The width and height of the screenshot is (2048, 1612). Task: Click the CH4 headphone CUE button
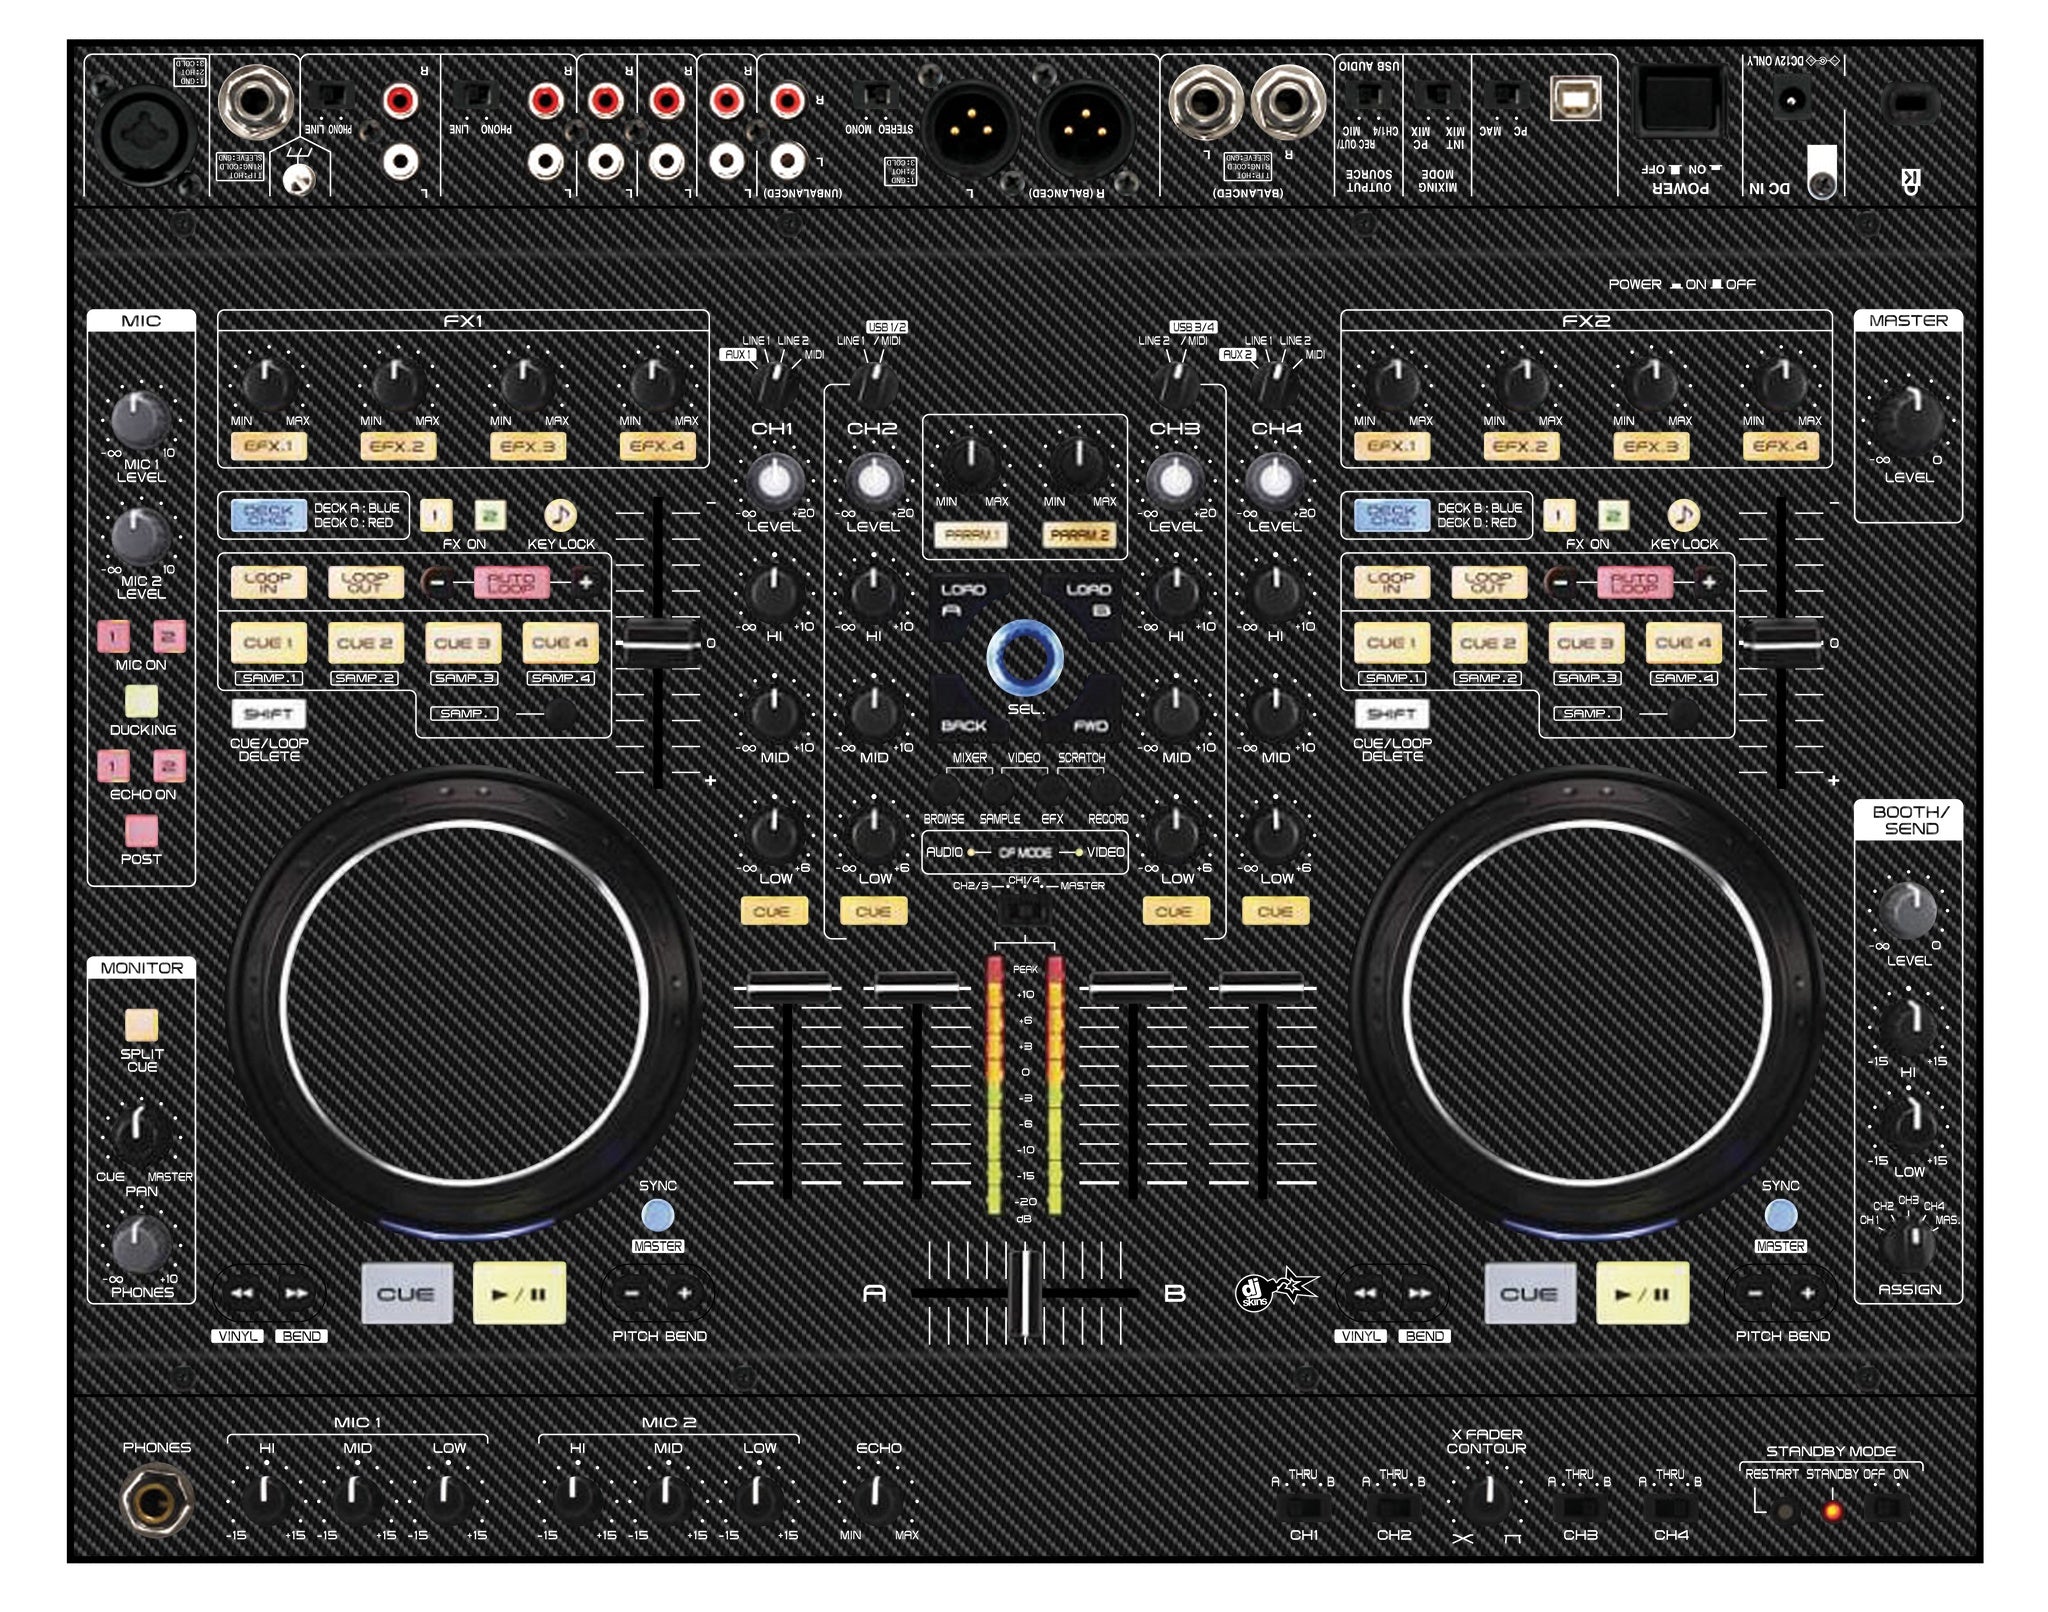1275,911
